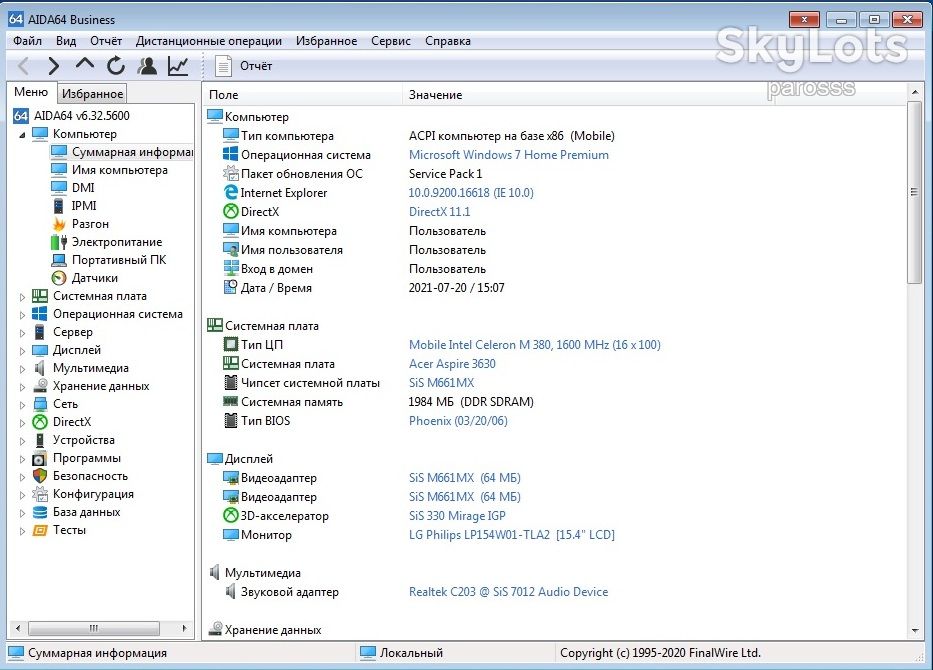Click the Разгон flame icon
The height and width of the screenshot is (670, 933).
coord(59,224)
